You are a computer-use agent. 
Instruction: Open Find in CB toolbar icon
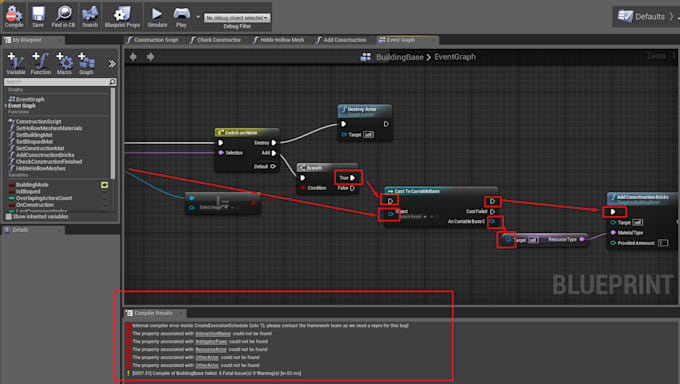[63, 16]
